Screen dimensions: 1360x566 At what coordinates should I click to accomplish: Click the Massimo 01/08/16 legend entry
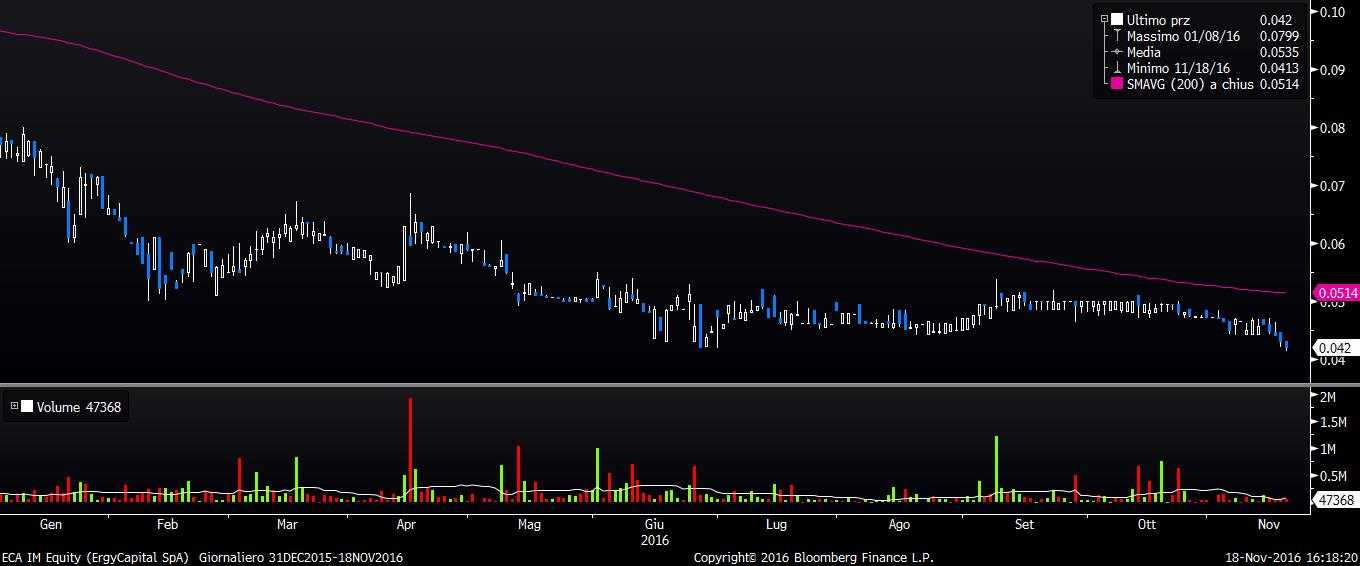pyautogui.click(x=1183, y=36)
